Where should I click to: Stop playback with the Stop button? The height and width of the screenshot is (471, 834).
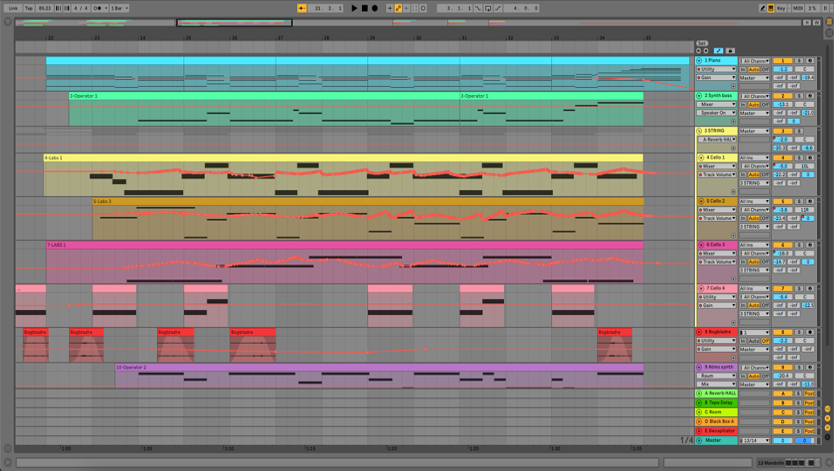click(364, 8)
